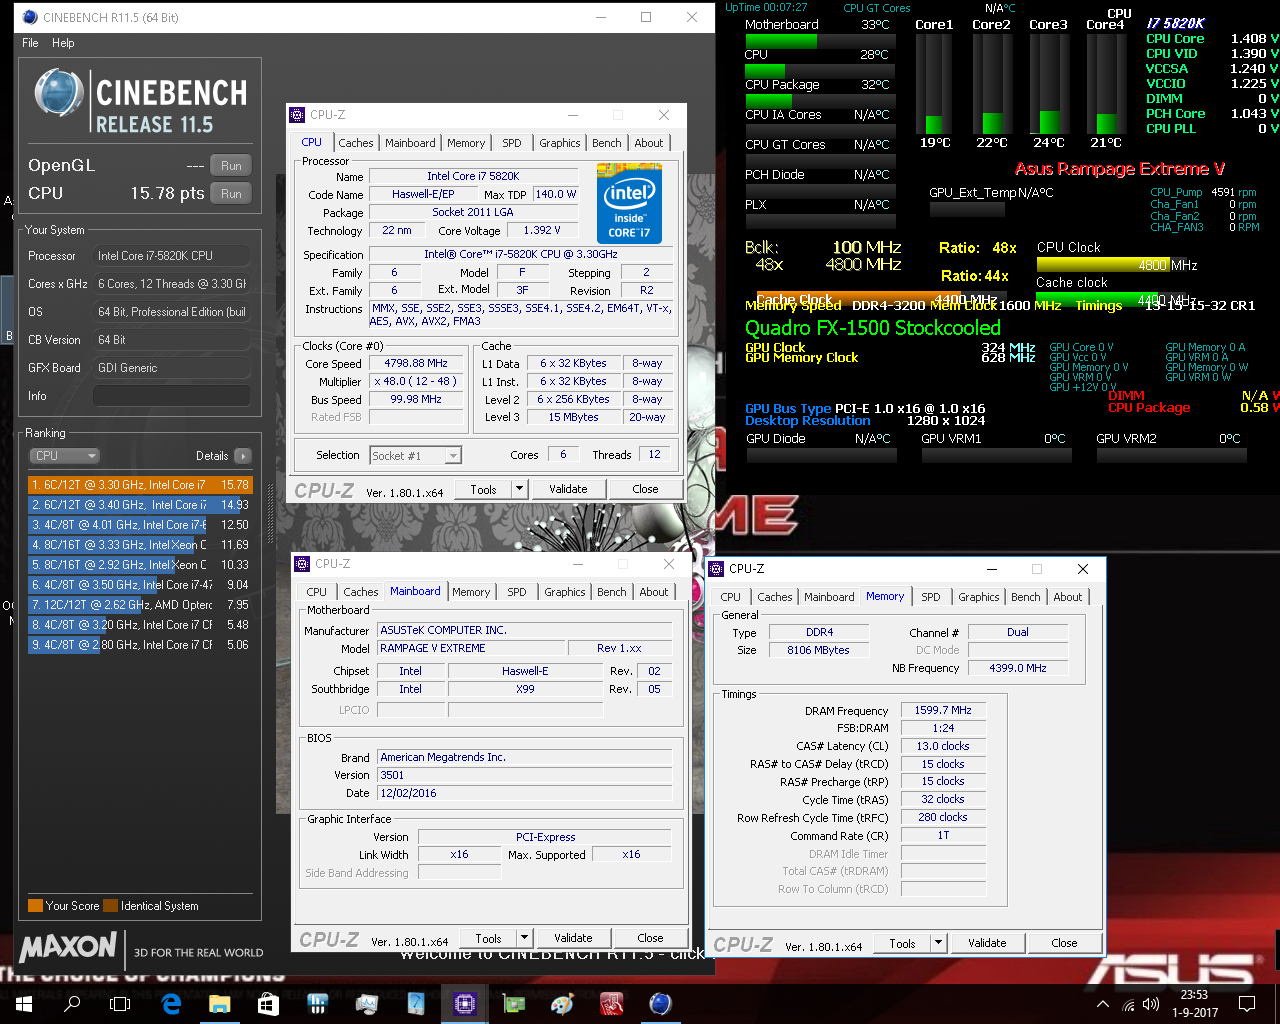Select ranking row 9 with score 5.06

coord(140,645)
